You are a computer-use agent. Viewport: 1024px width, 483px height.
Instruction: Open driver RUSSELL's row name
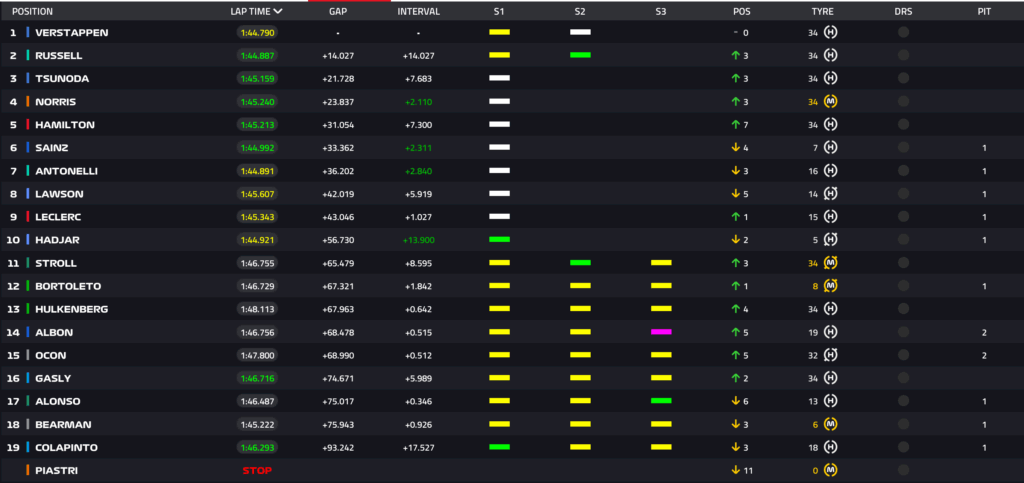58,56
